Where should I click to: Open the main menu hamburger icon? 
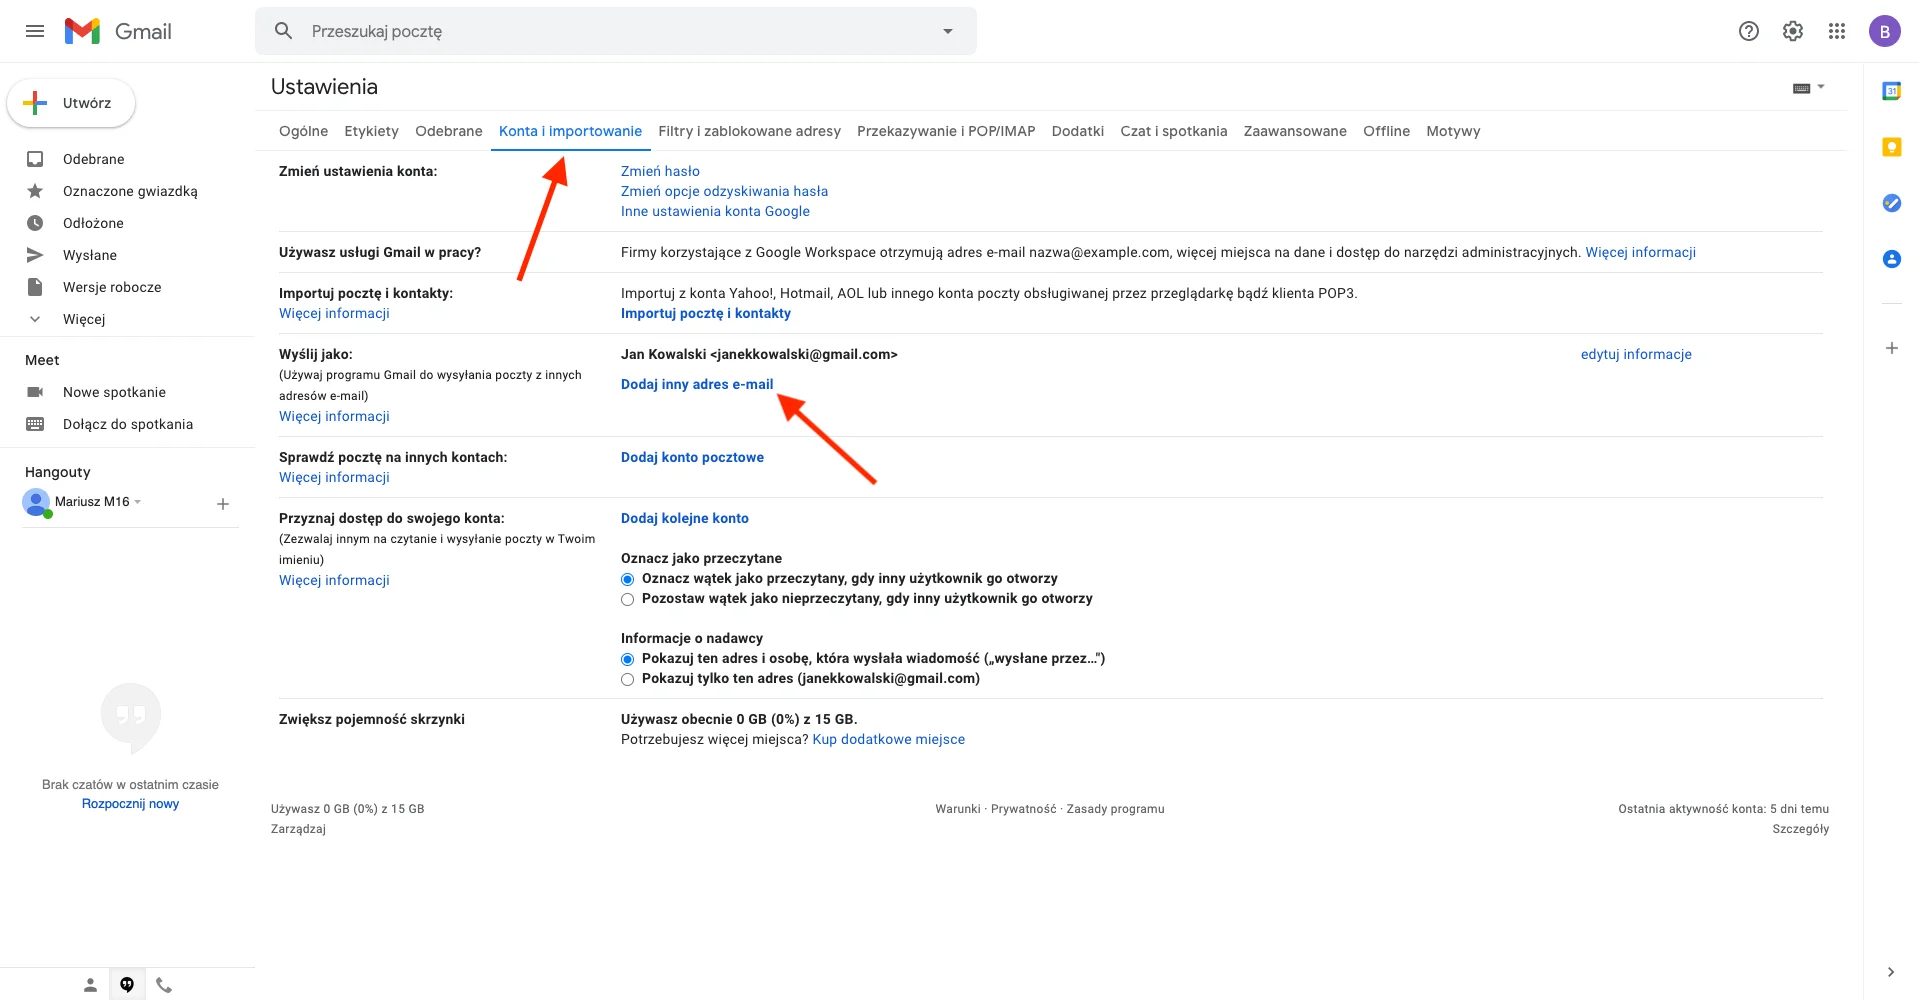pyautogui.click(x=35, y=31)
